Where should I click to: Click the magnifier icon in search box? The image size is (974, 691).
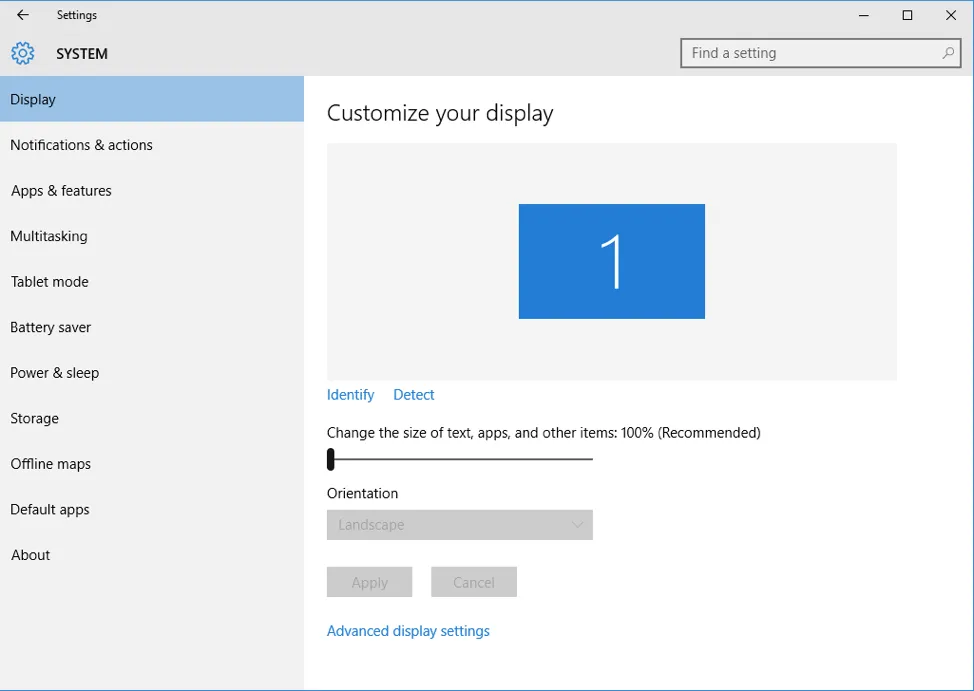point(948,52)
